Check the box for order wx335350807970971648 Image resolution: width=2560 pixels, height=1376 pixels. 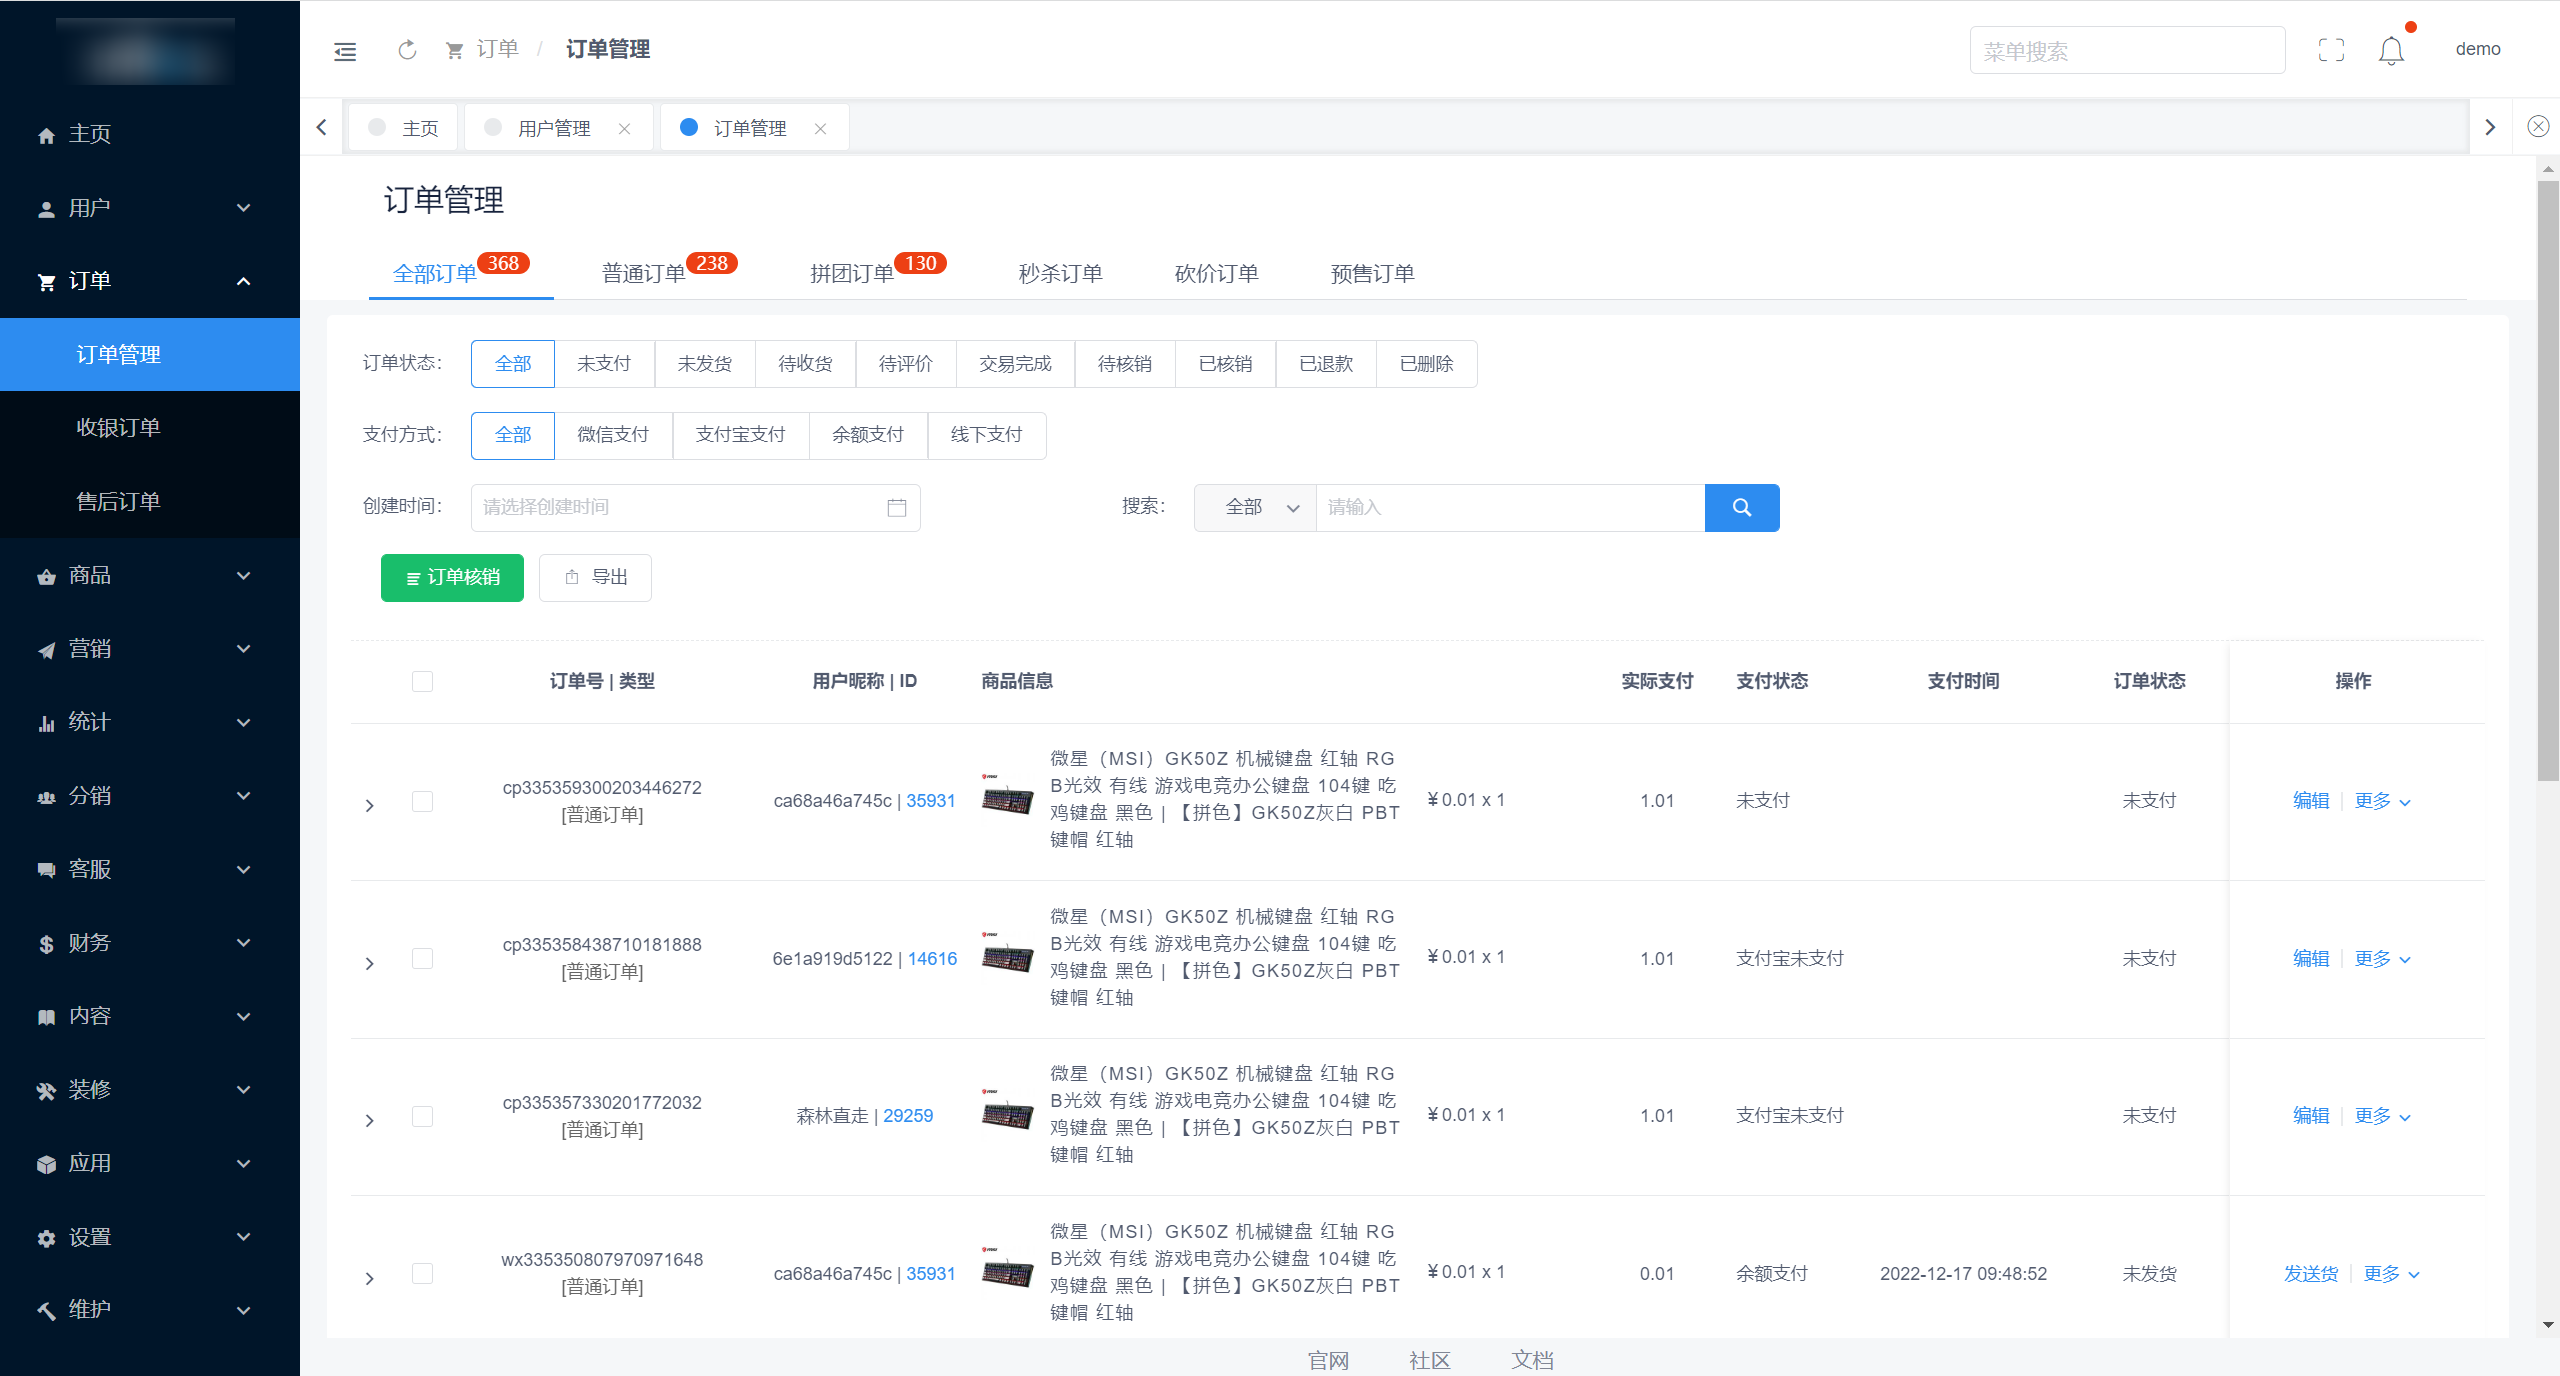422,1273
